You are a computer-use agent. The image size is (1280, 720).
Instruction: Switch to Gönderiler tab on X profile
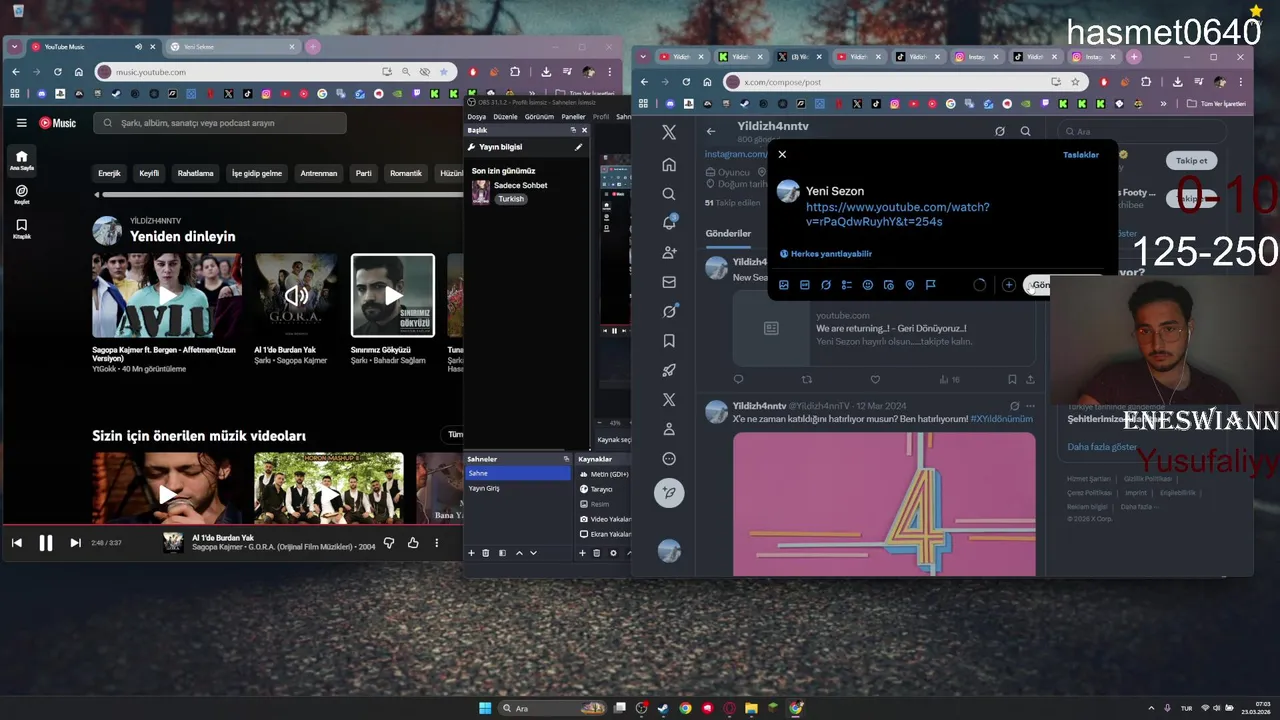728,233
